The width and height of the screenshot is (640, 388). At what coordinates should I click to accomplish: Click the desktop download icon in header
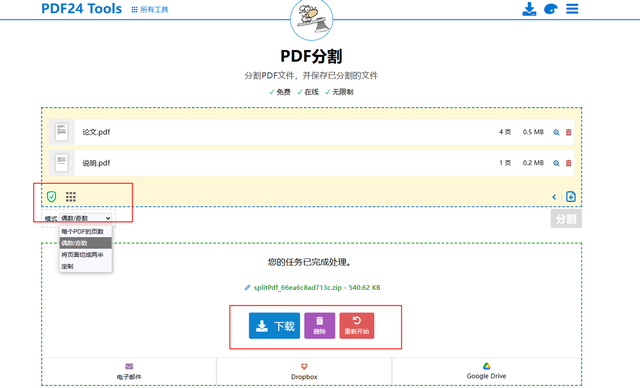[x=529, y=9]
